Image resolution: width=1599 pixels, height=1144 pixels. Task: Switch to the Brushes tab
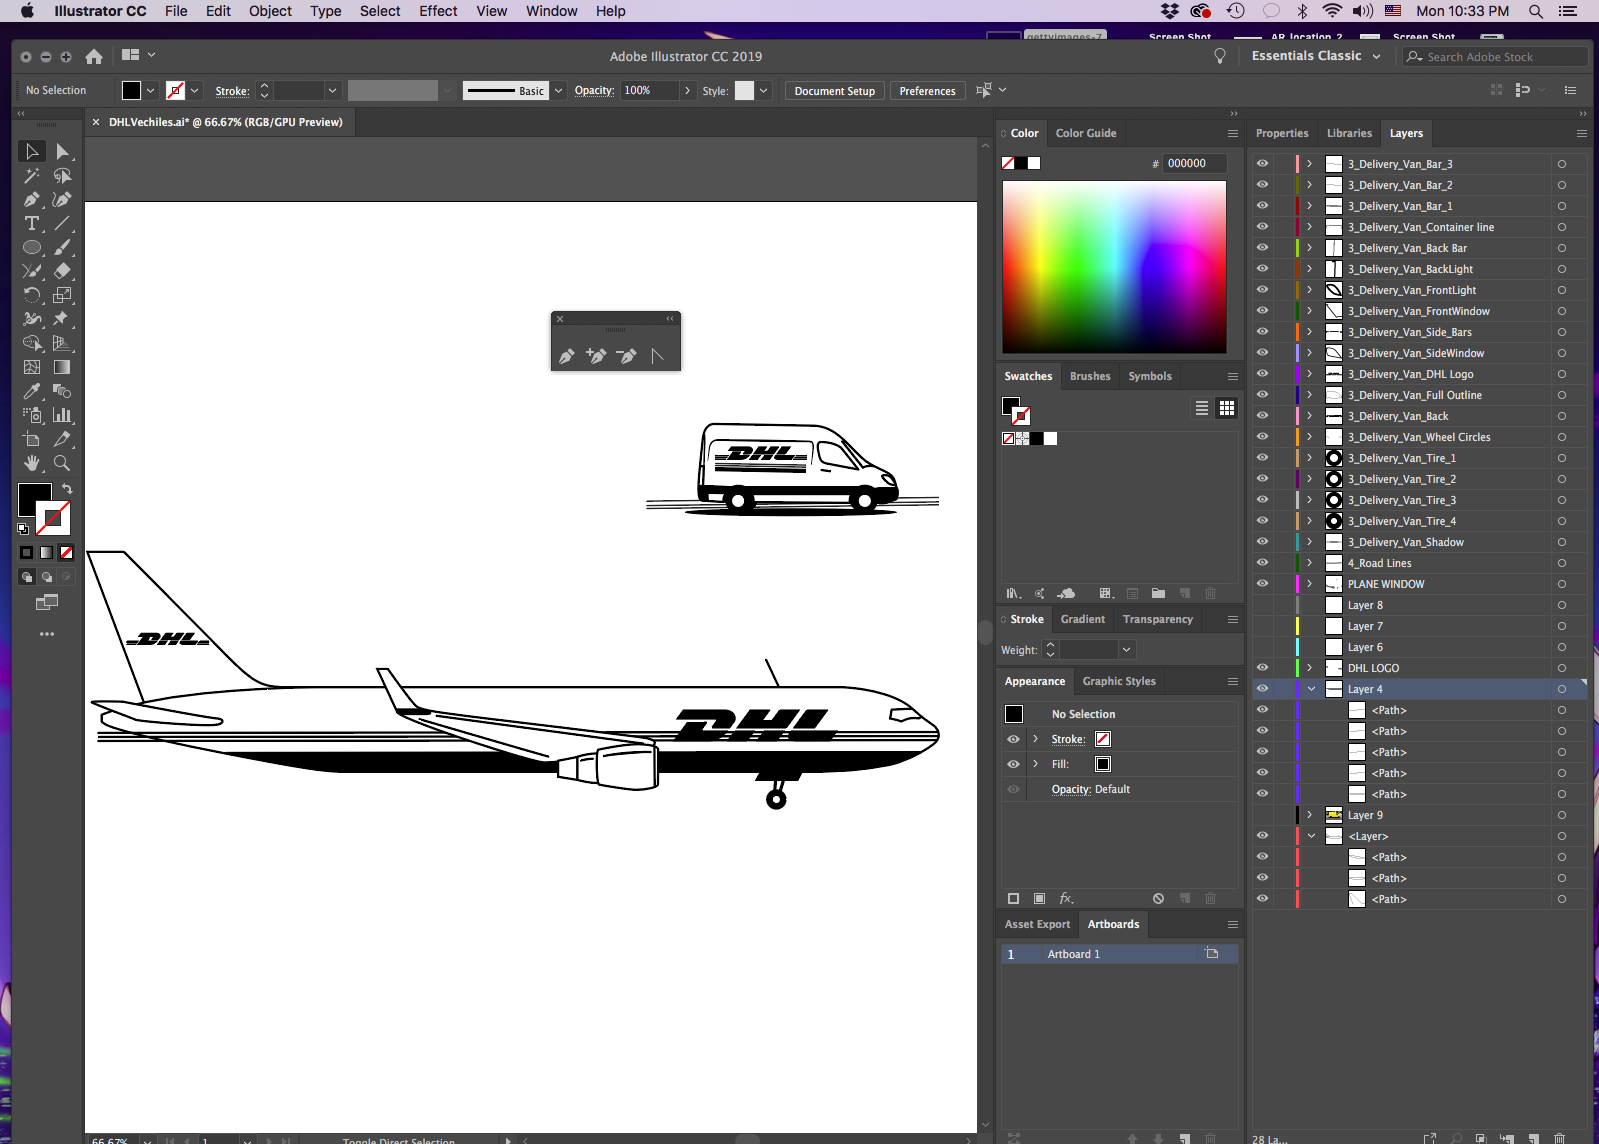coord(1090,376)
